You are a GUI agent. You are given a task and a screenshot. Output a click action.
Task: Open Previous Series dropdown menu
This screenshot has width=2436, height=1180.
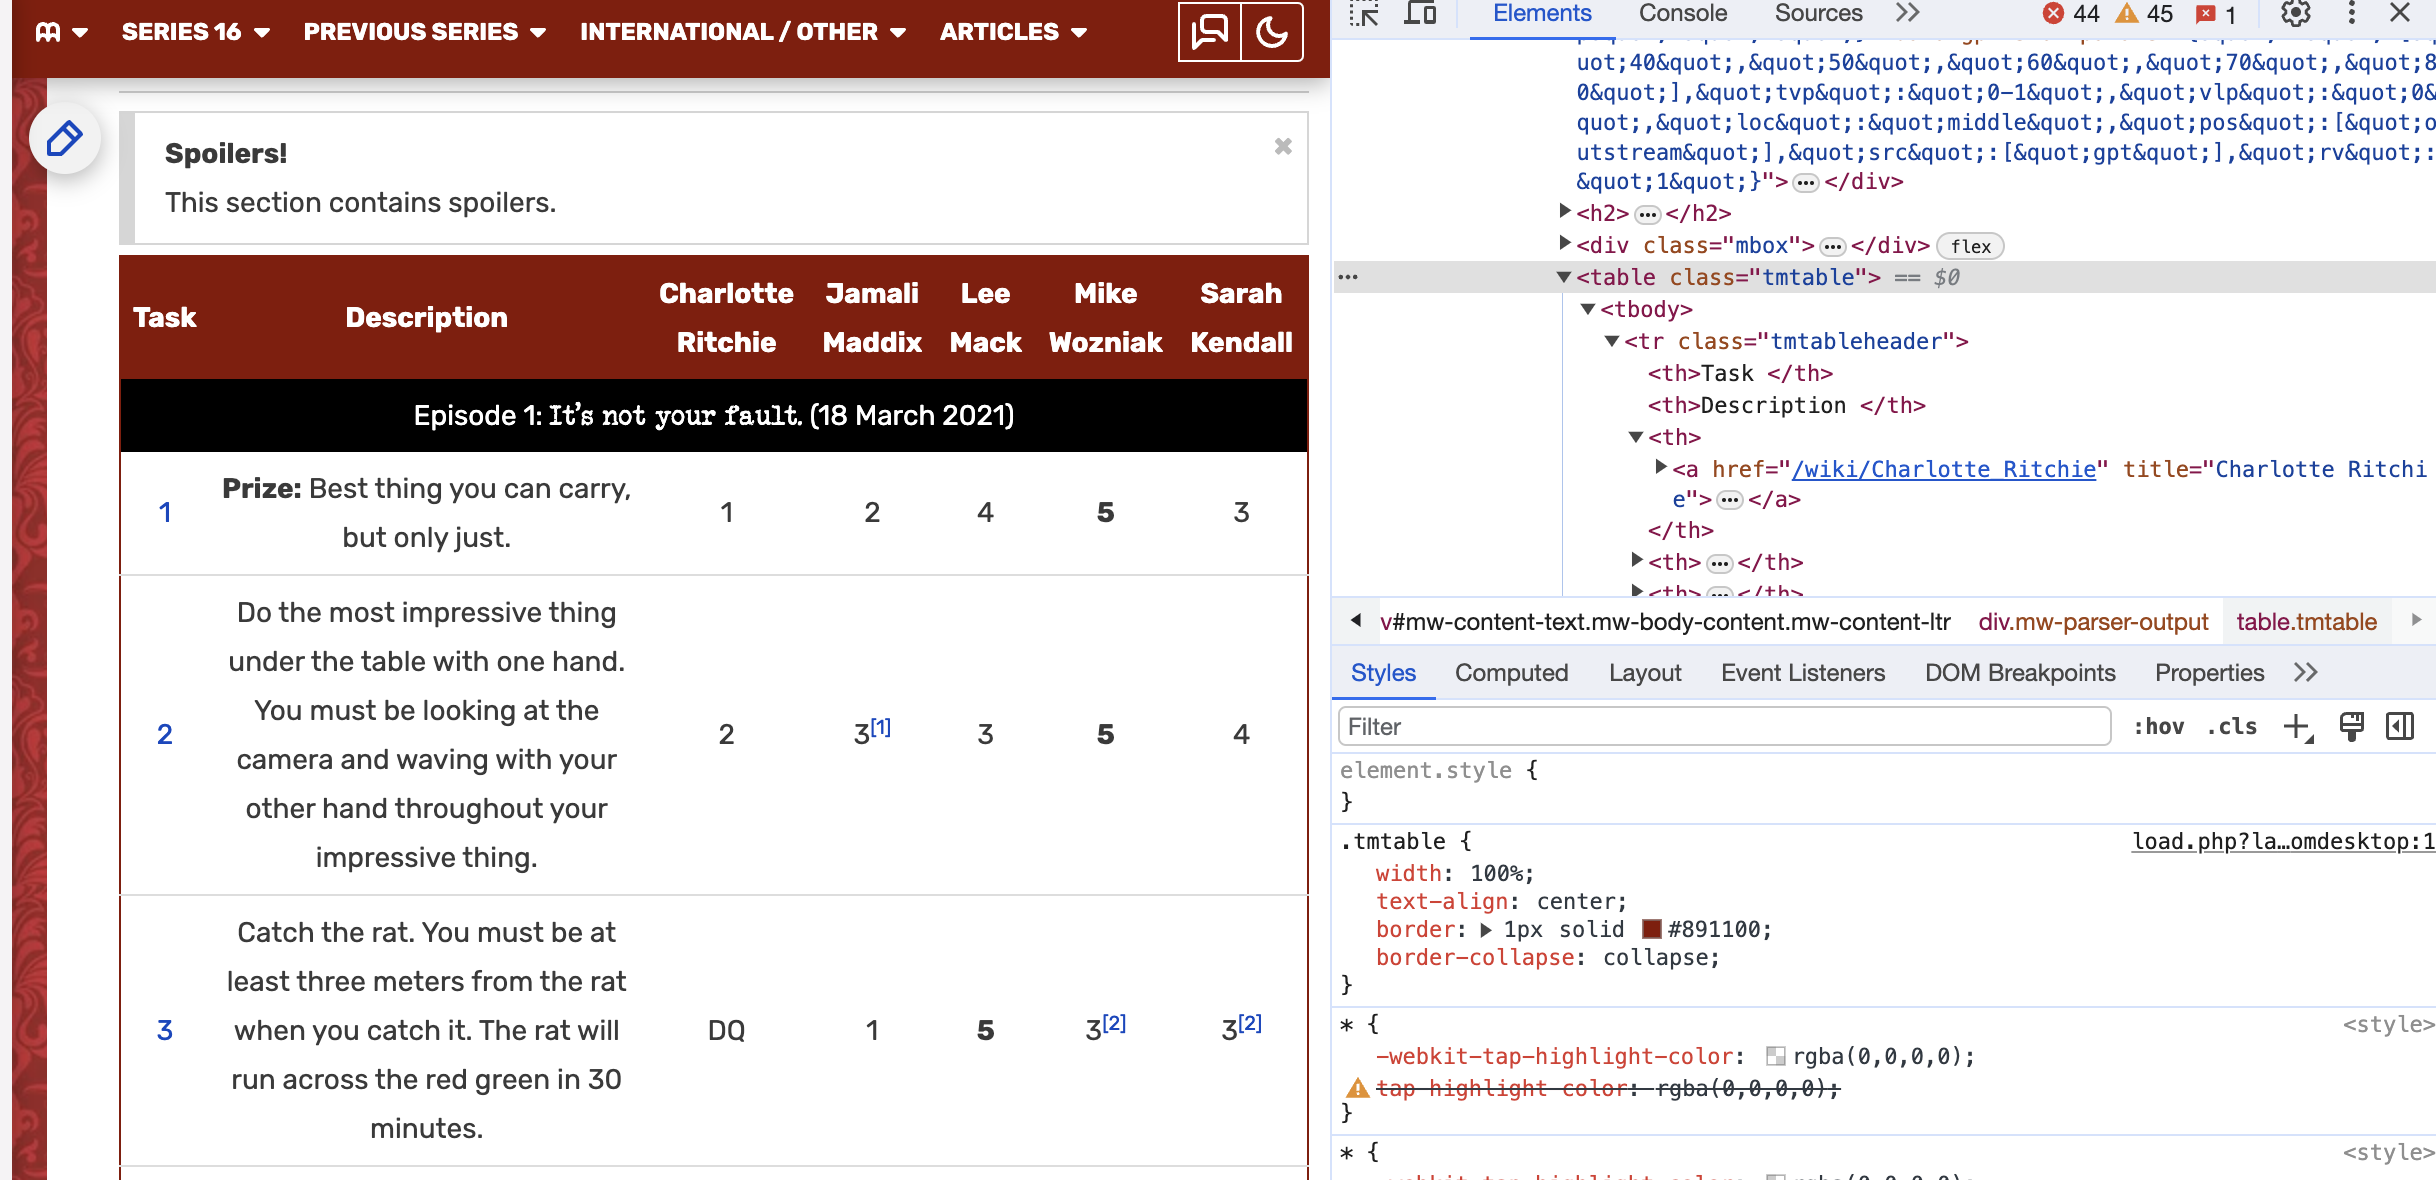[x=425, y=32]
